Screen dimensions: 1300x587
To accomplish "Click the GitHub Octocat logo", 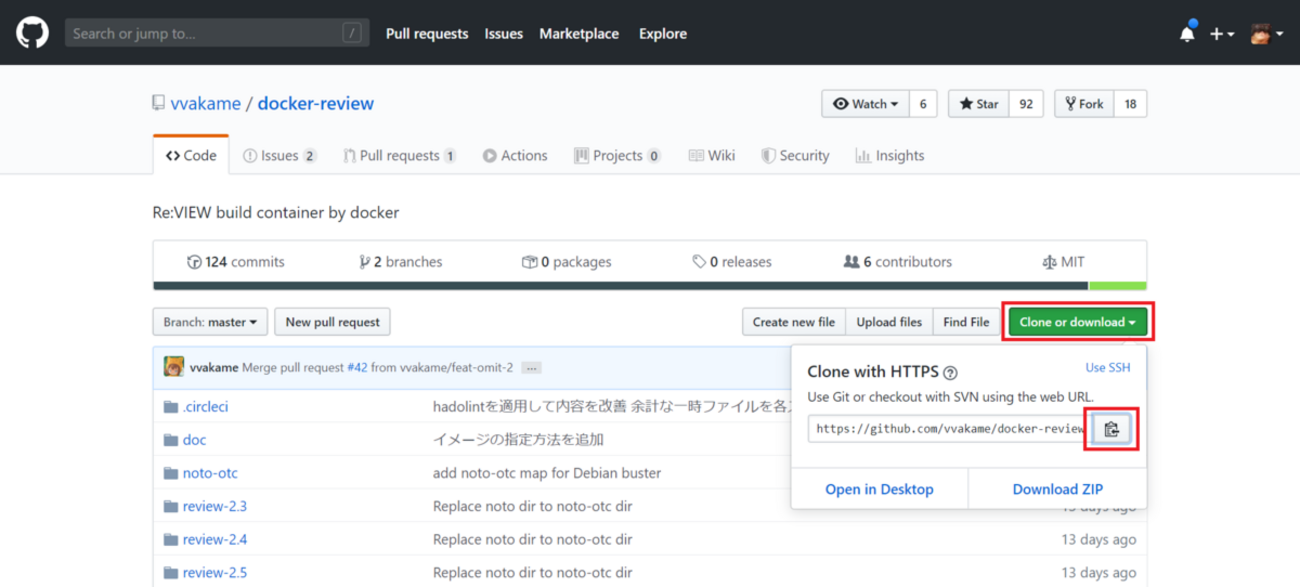I will point(32,33).
